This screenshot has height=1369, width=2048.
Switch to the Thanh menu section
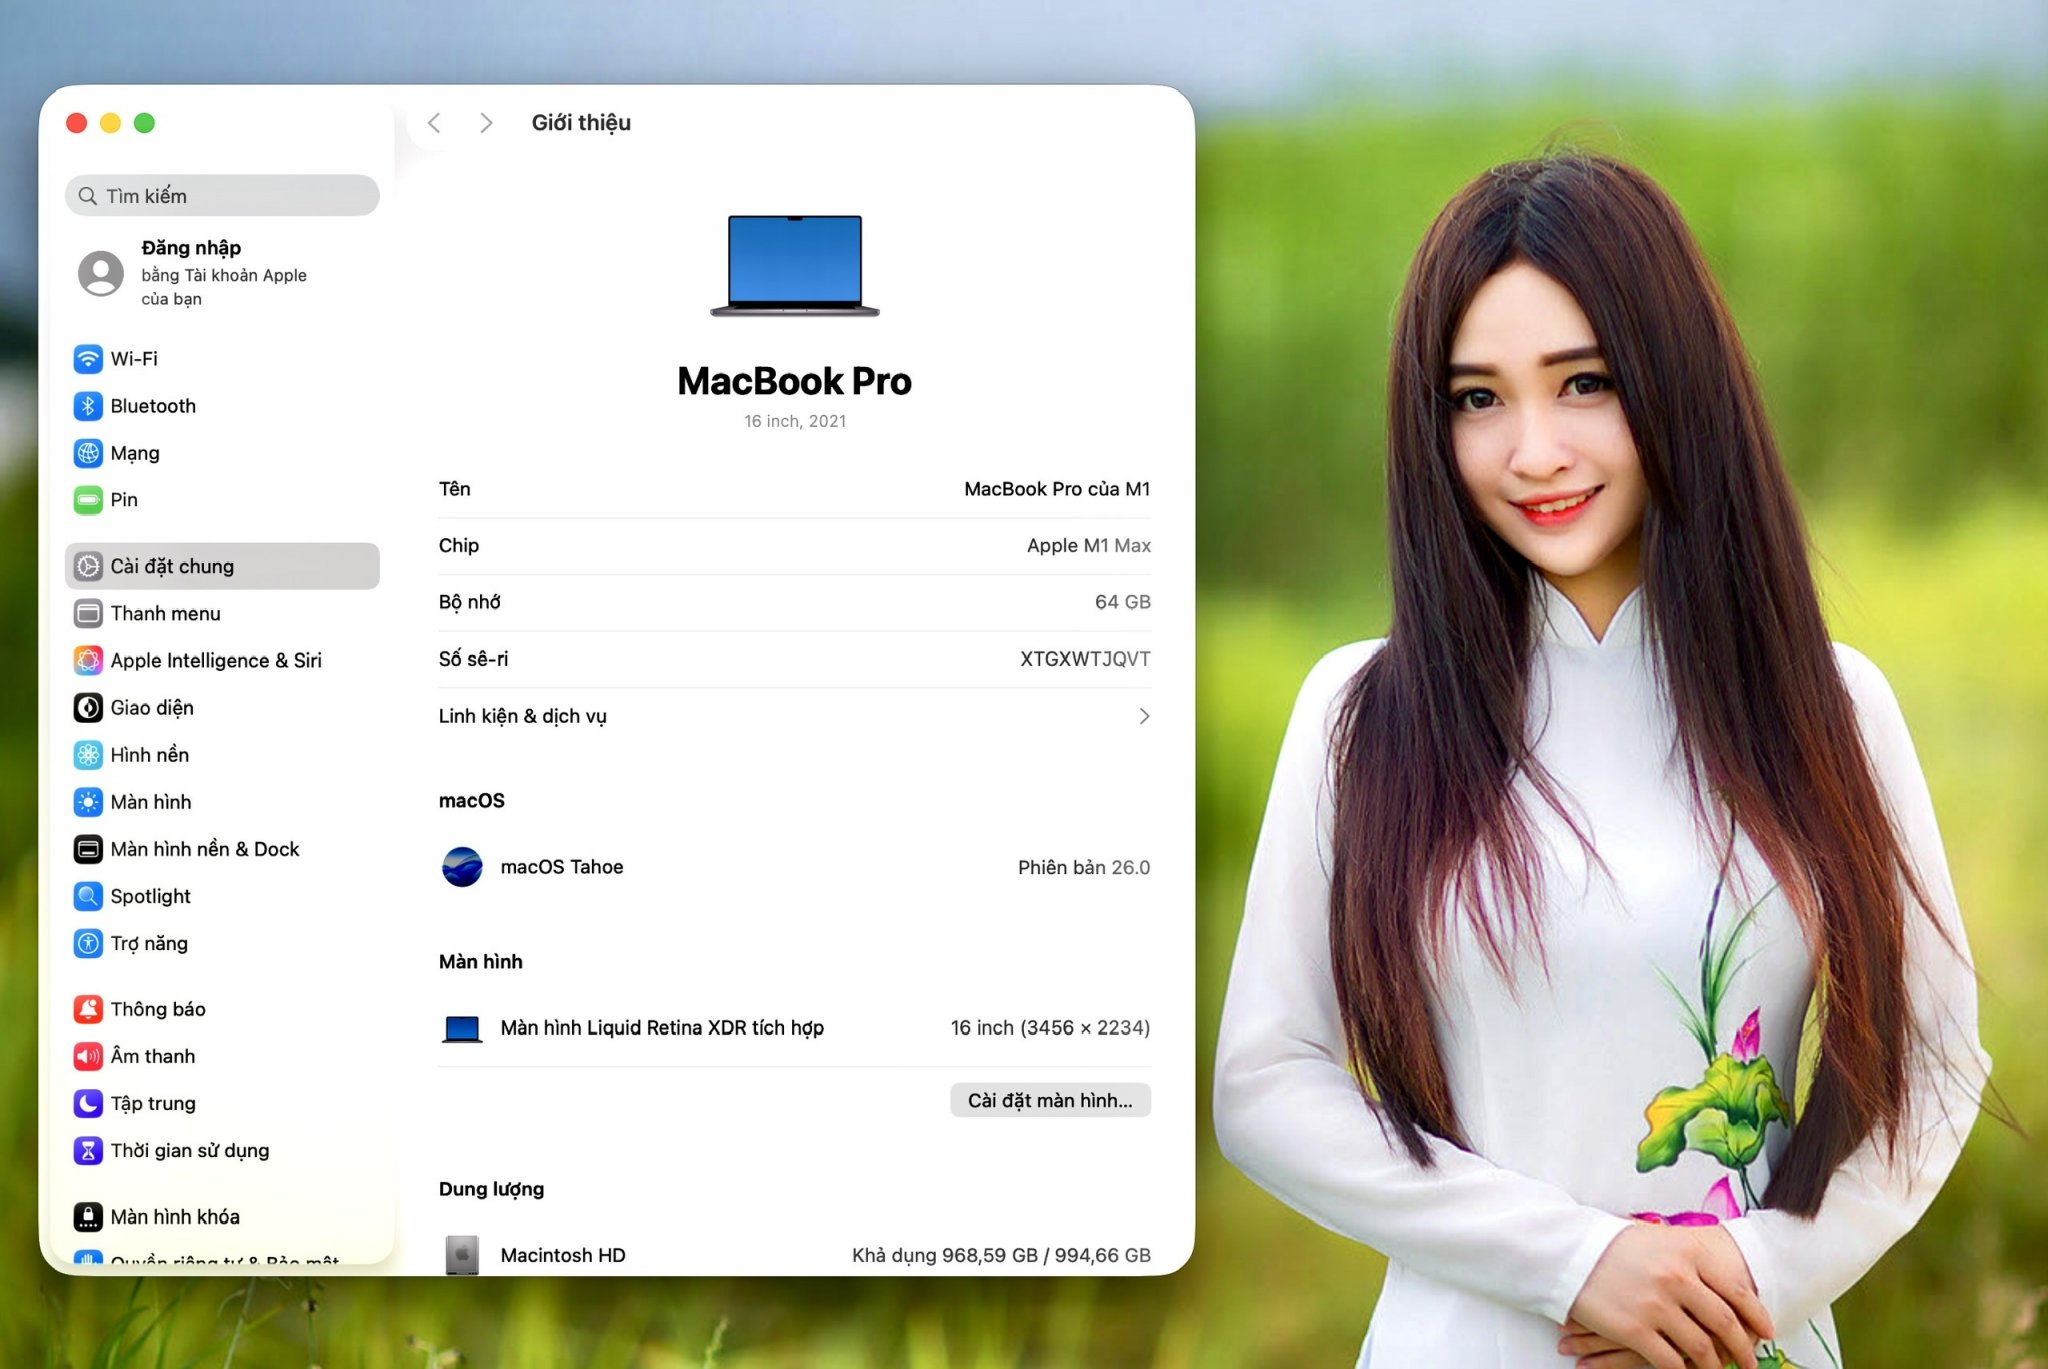[x=165, y=613]
